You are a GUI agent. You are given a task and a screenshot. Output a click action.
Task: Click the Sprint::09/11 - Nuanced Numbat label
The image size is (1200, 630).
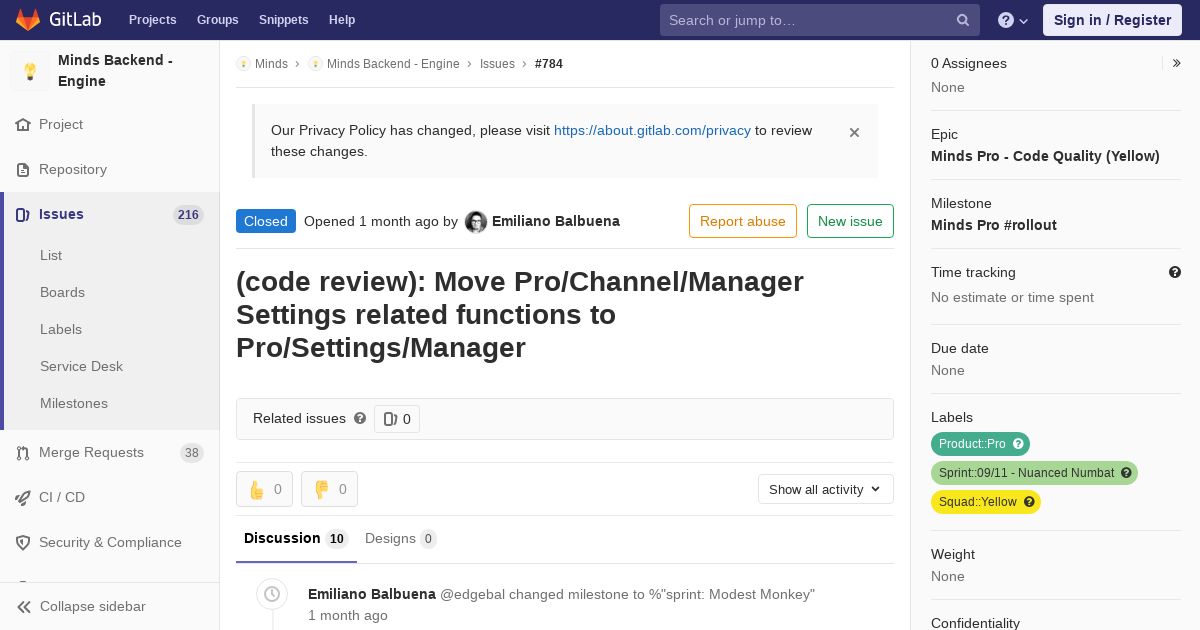click(x=1026, y=473)
